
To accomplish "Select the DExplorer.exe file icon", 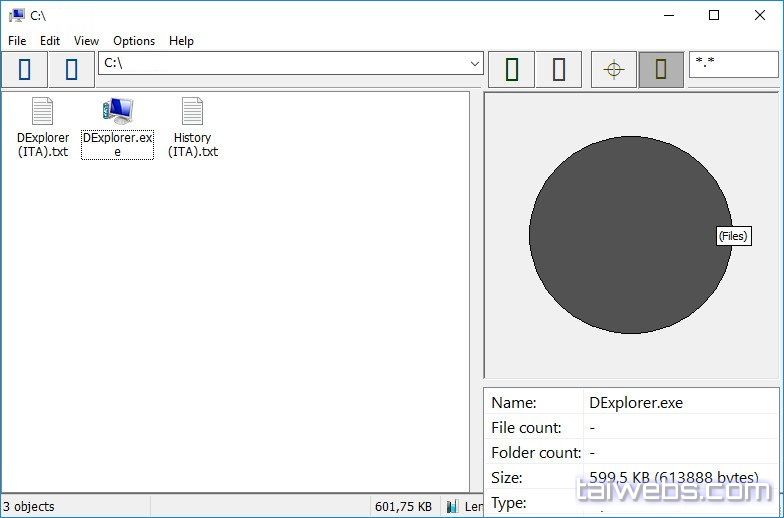I will pyautogui.click(x=117, y=112).
